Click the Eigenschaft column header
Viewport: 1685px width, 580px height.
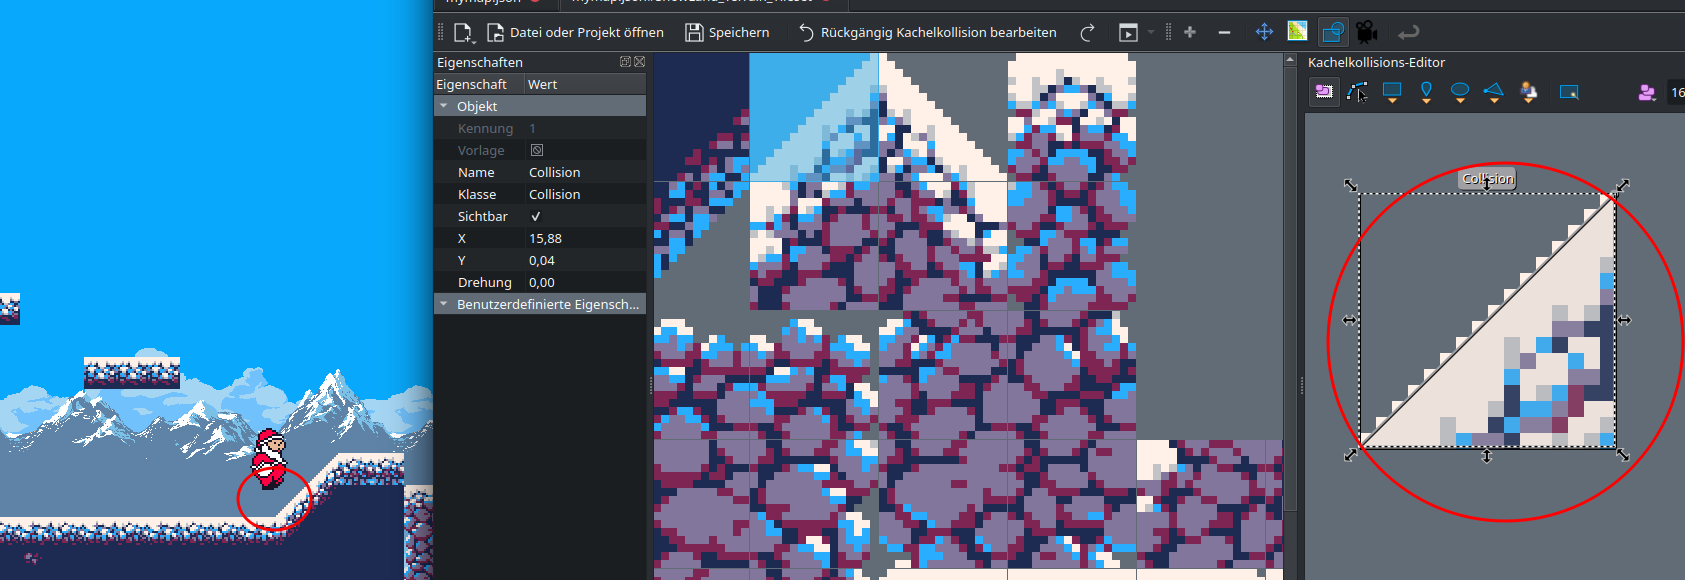pos(479,84)
